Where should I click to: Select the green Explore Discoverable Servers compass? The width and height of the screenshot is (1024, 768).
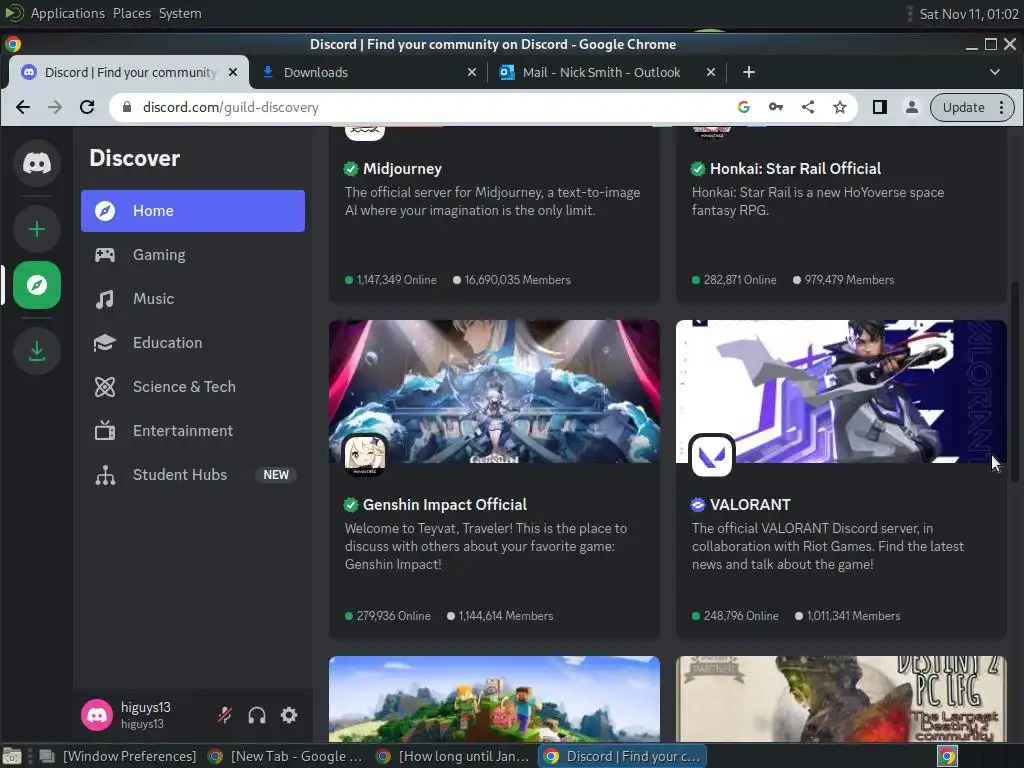(37, 285)
